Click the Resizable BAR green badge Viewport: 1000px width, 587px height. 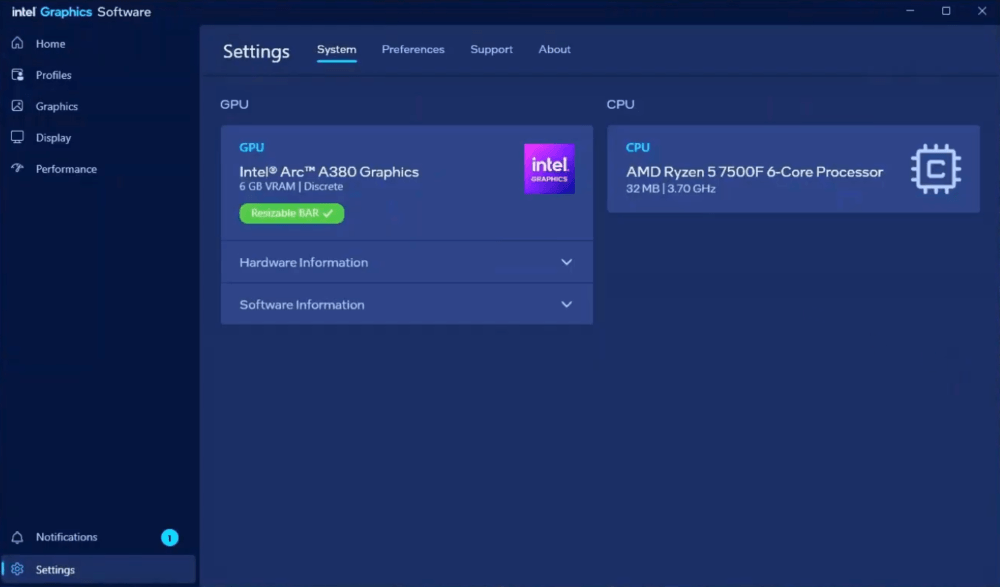click(291, 213)
